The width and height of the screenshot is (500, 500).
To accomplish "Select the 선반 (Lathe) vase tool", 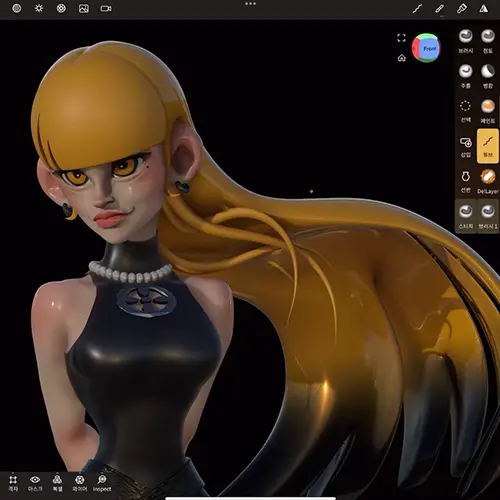I will tap(466, 182).
